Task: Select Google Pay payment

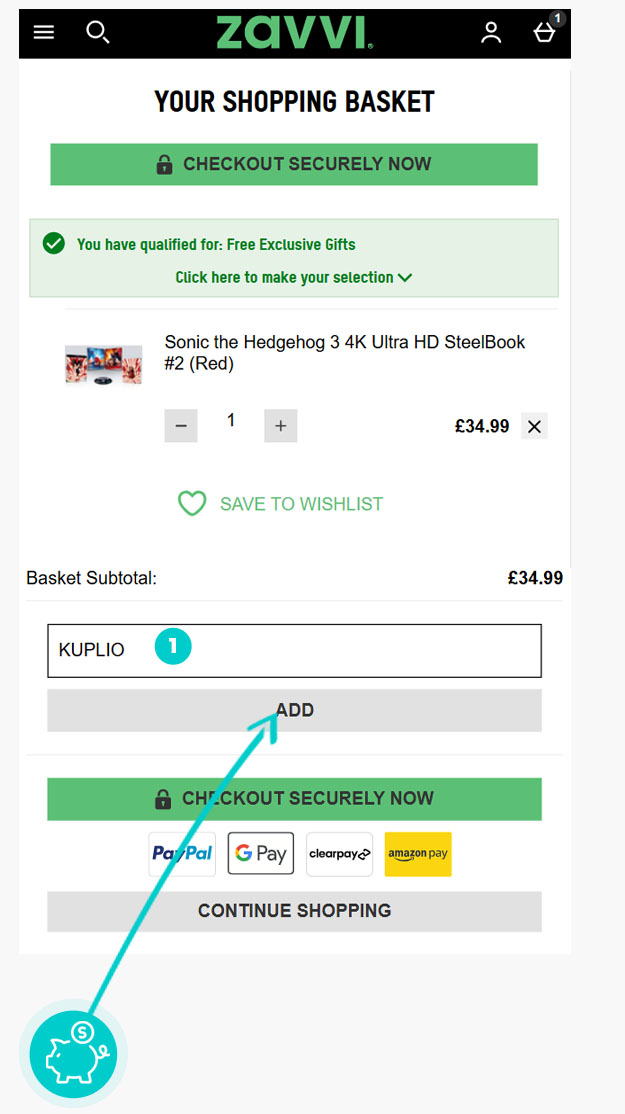Action: (x=261, y=854)
